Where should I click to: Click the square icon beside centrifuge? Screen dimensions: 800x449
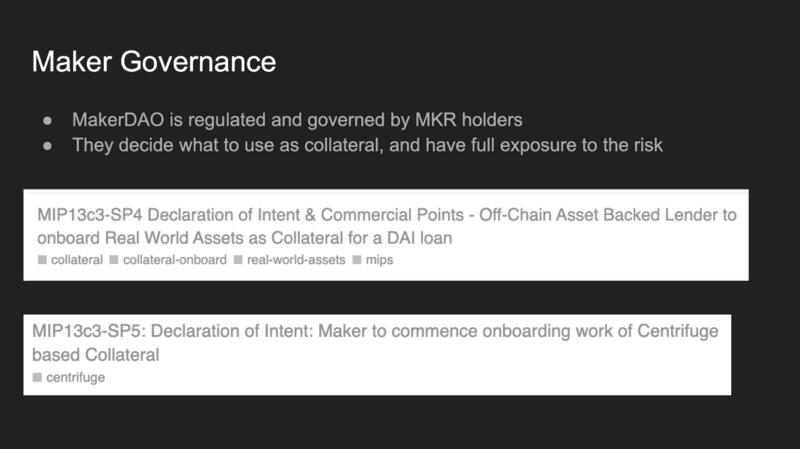(38, 377)
